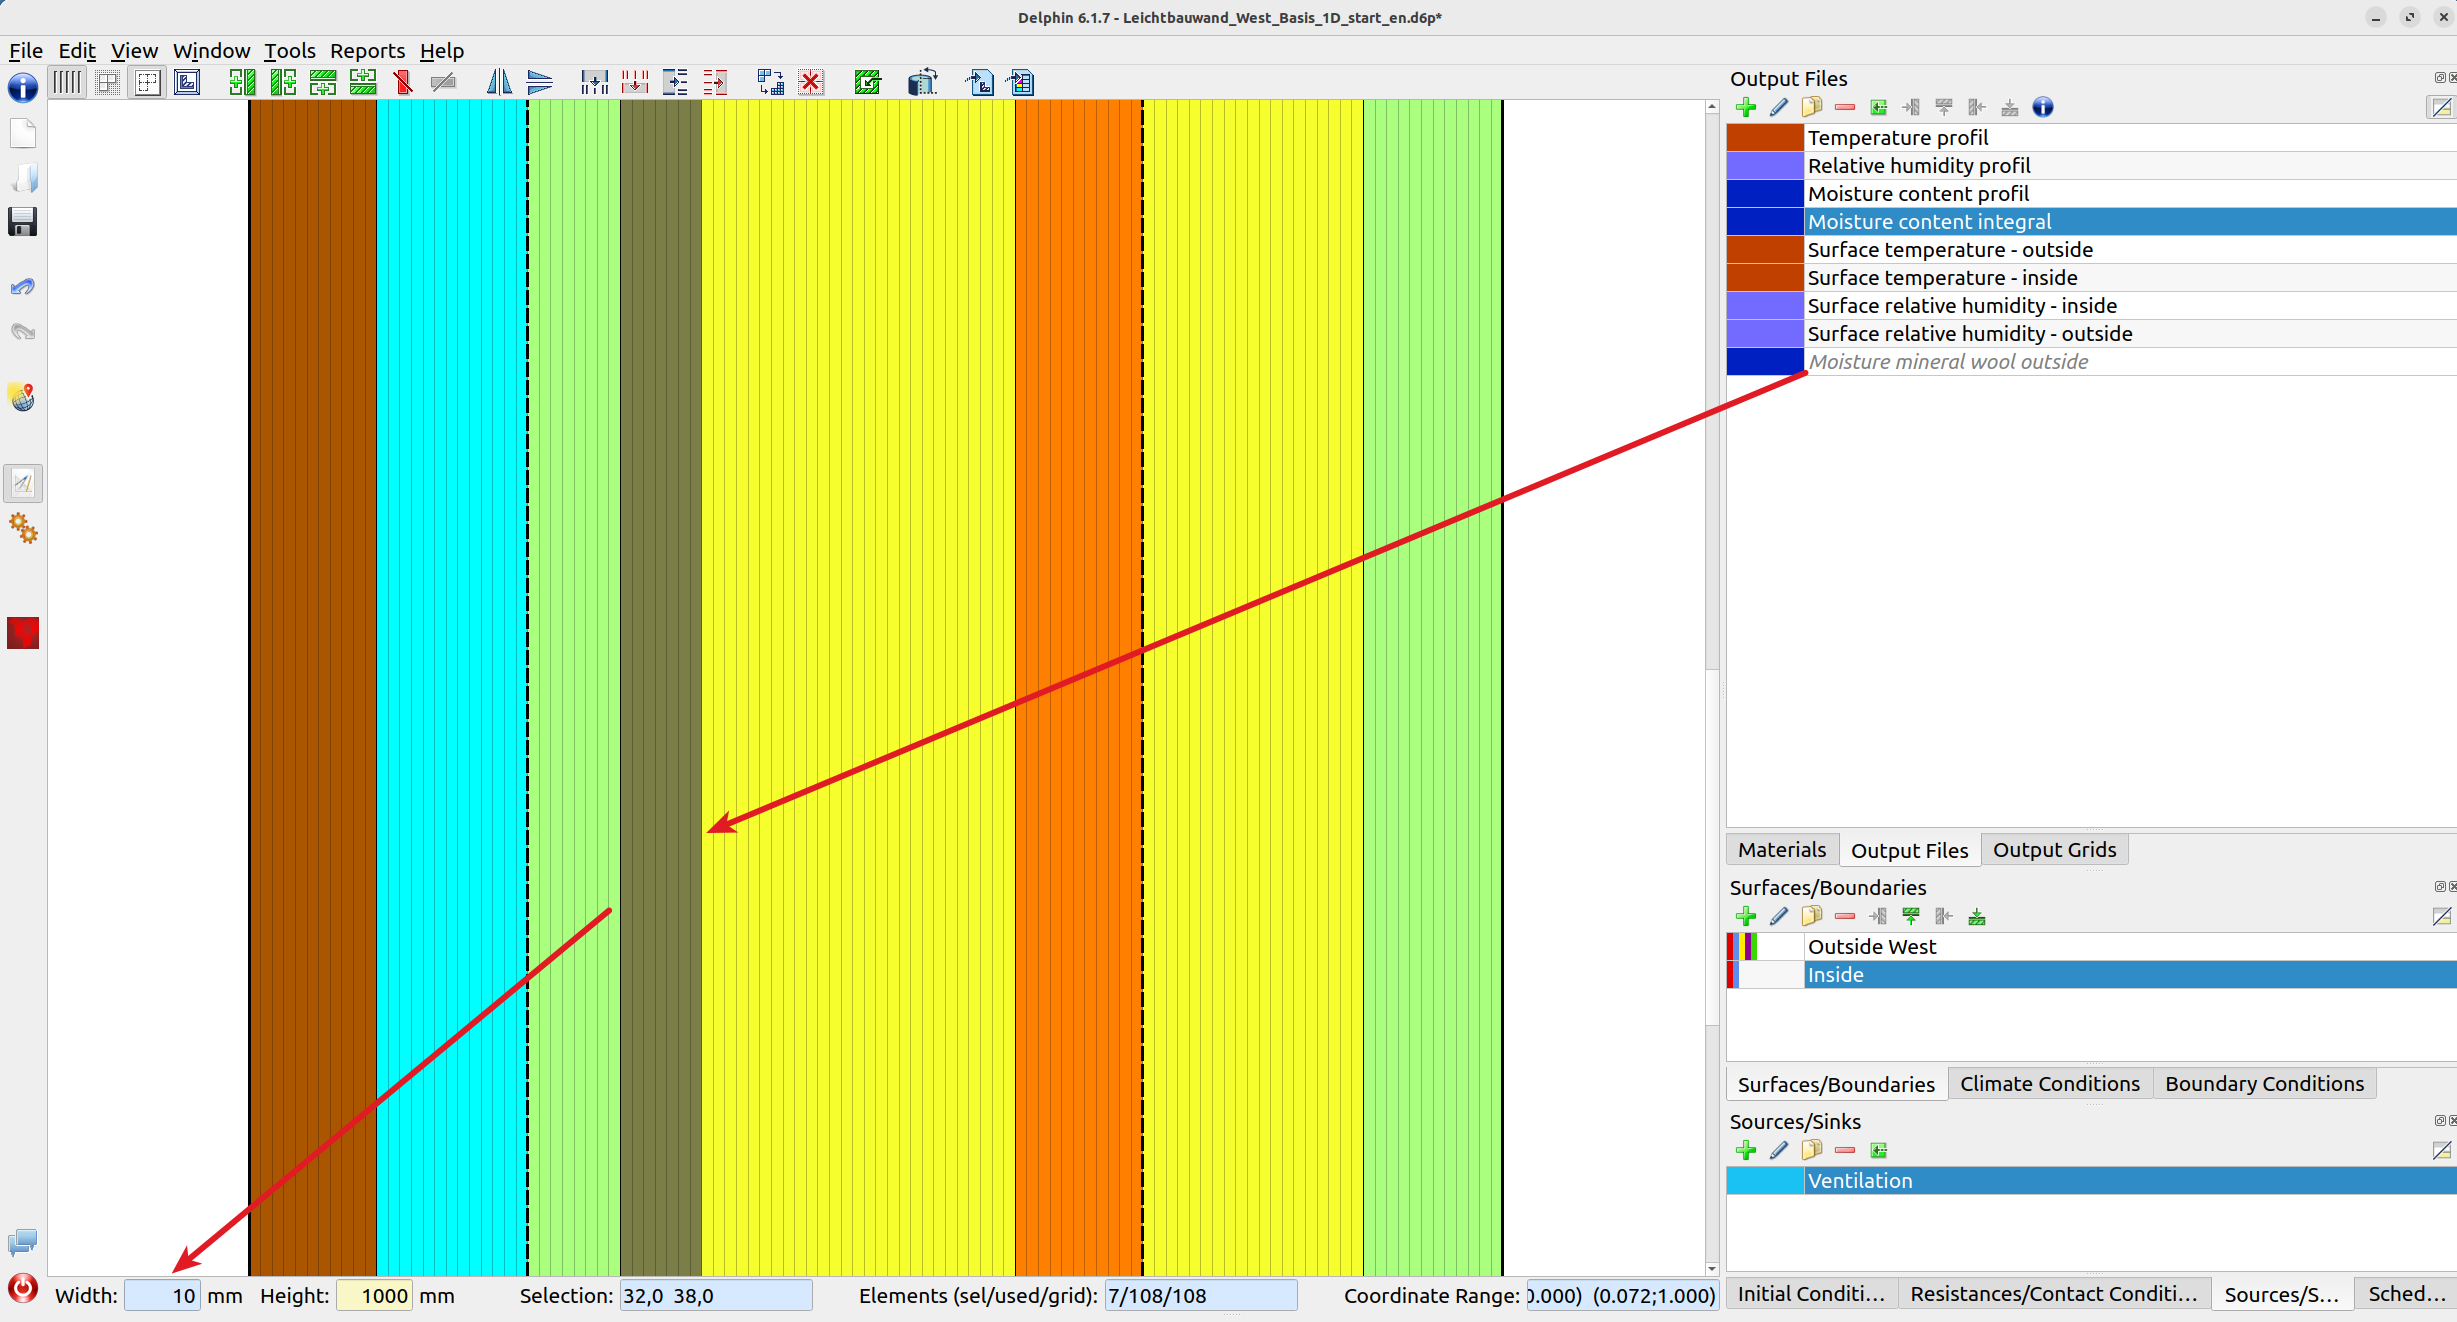
Task: Click the Ventilation cyan color swatch
Action: 1765,1181
